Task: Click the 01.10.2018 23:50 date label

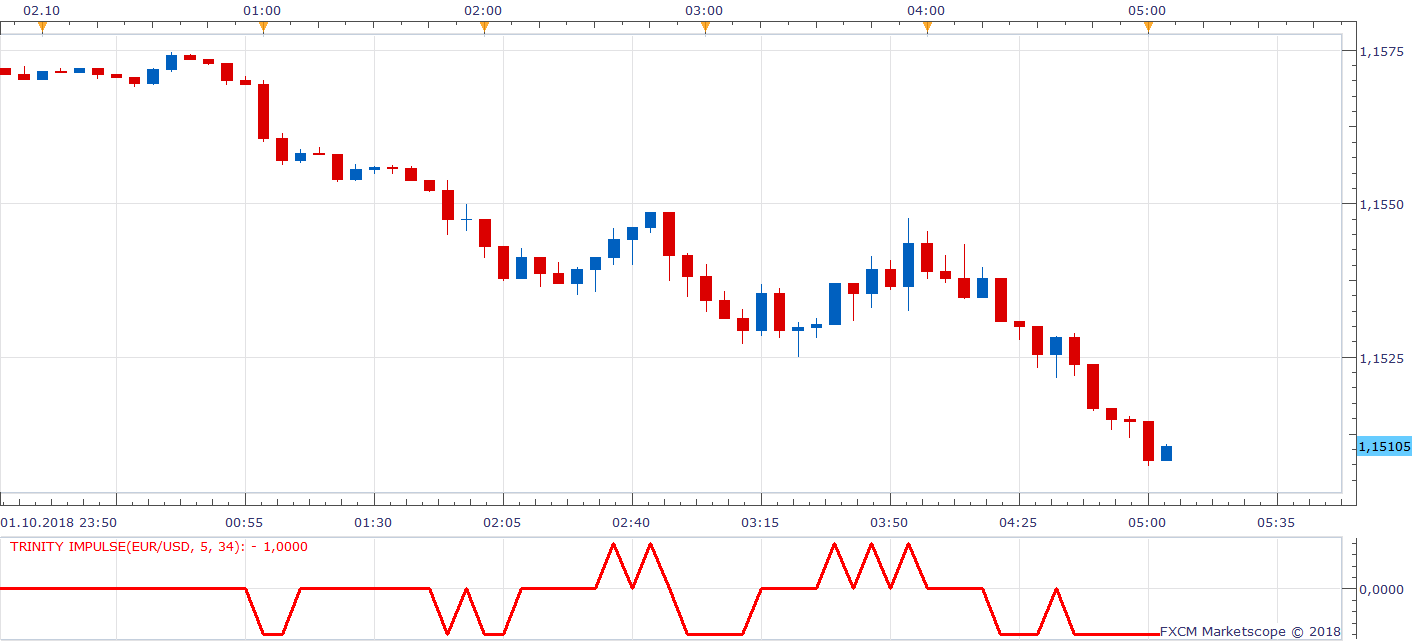Action: [x=59, y=523]
